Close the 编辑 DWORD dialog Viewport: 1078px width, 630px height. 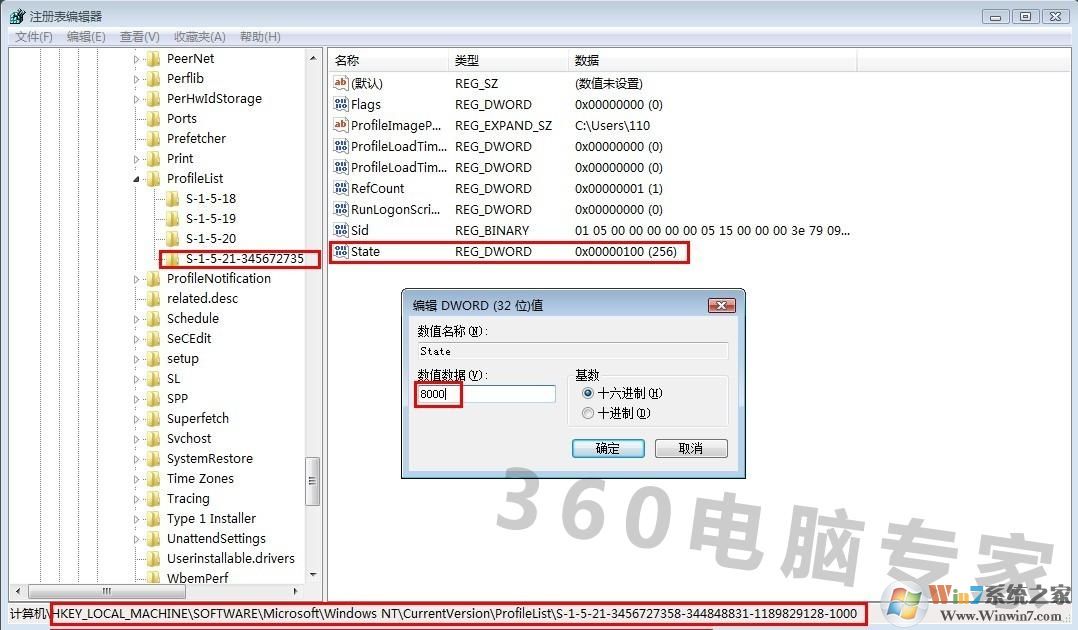point(722,305)
